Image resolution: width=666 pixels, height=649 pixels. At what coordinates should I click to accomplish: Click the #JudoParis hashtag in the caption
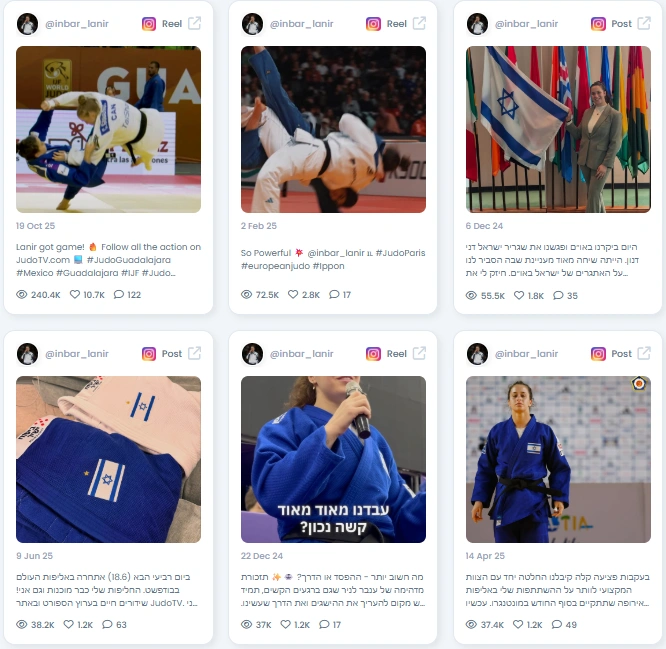401,253
